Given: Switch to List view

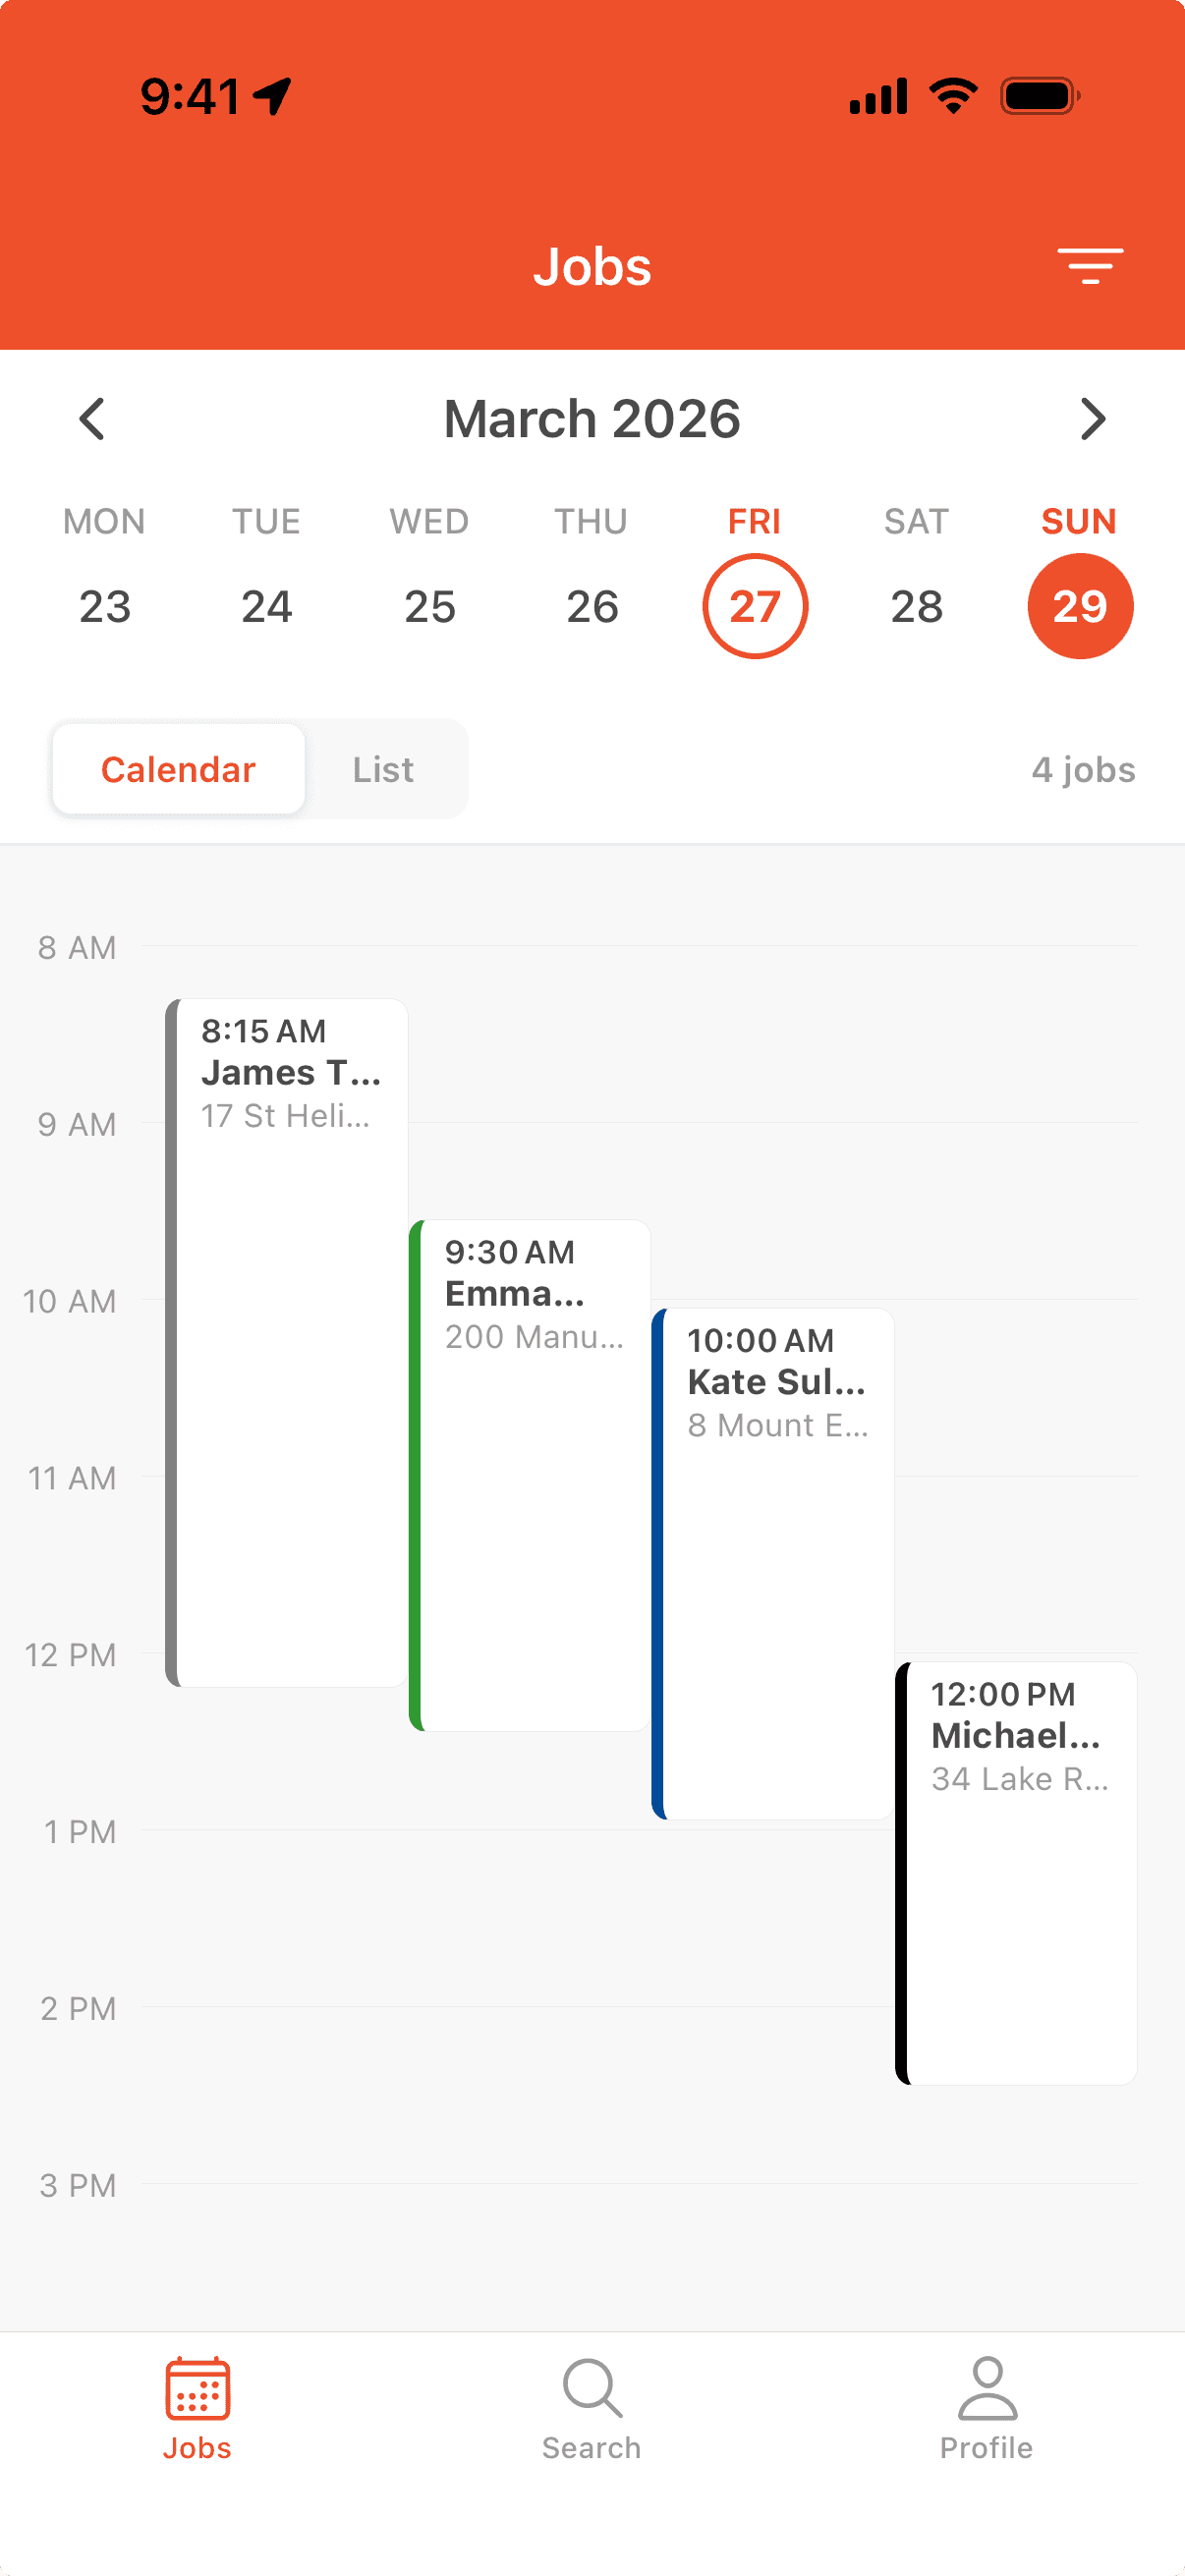Looking at the screenshot, I should [383, 769].
